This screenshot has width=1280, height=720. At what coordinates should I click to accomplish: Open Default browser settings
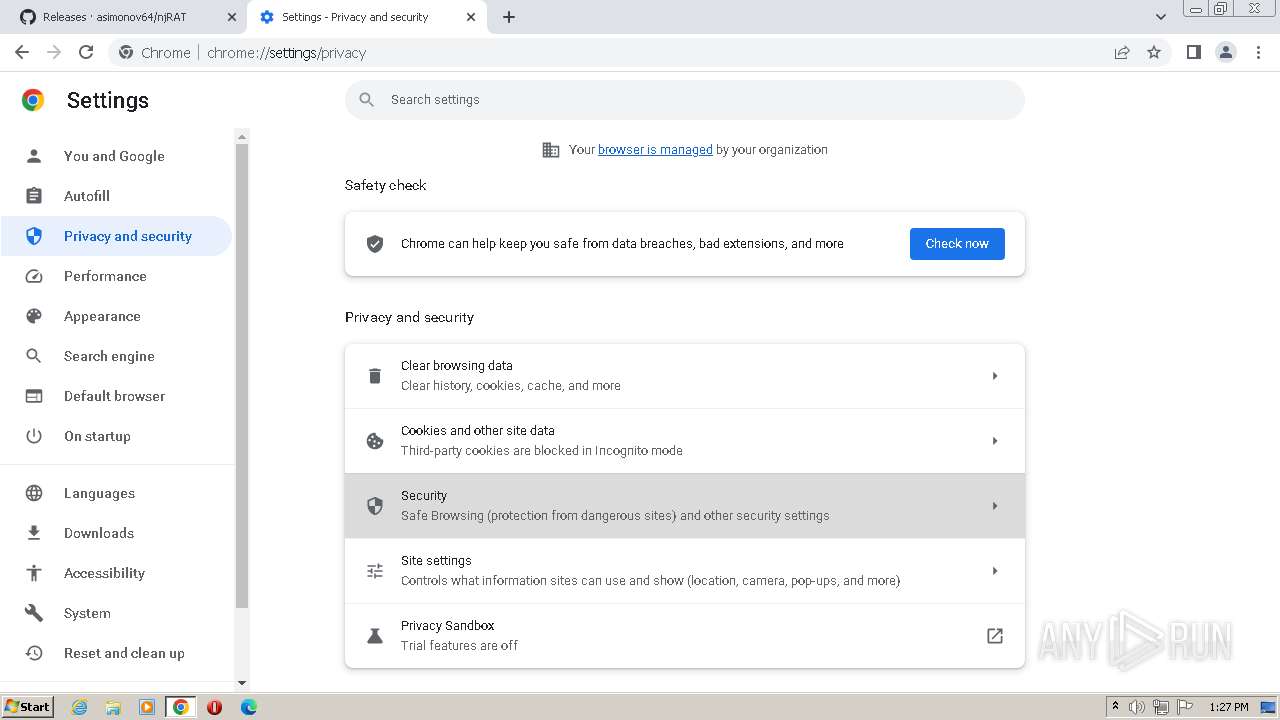(114, 396)
